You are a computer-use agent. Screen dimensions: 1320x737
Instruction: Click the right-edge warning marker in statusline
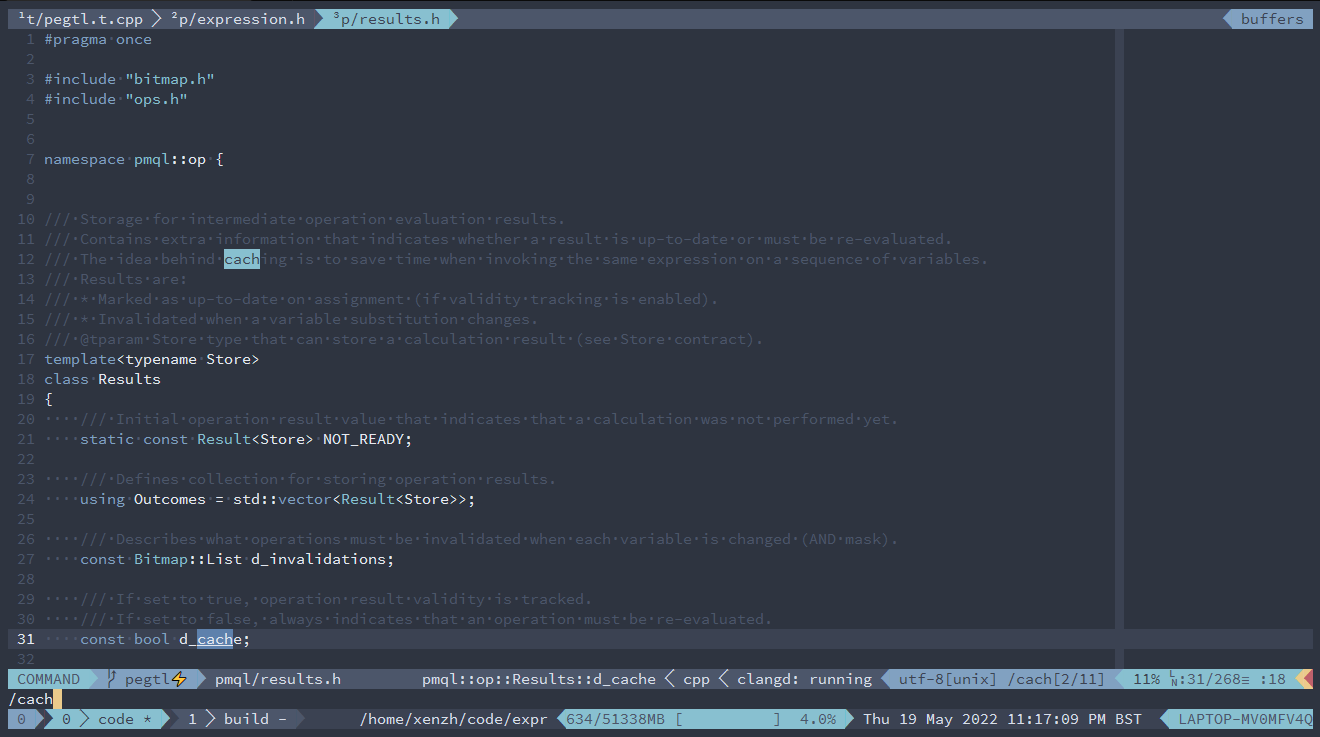1304,679
